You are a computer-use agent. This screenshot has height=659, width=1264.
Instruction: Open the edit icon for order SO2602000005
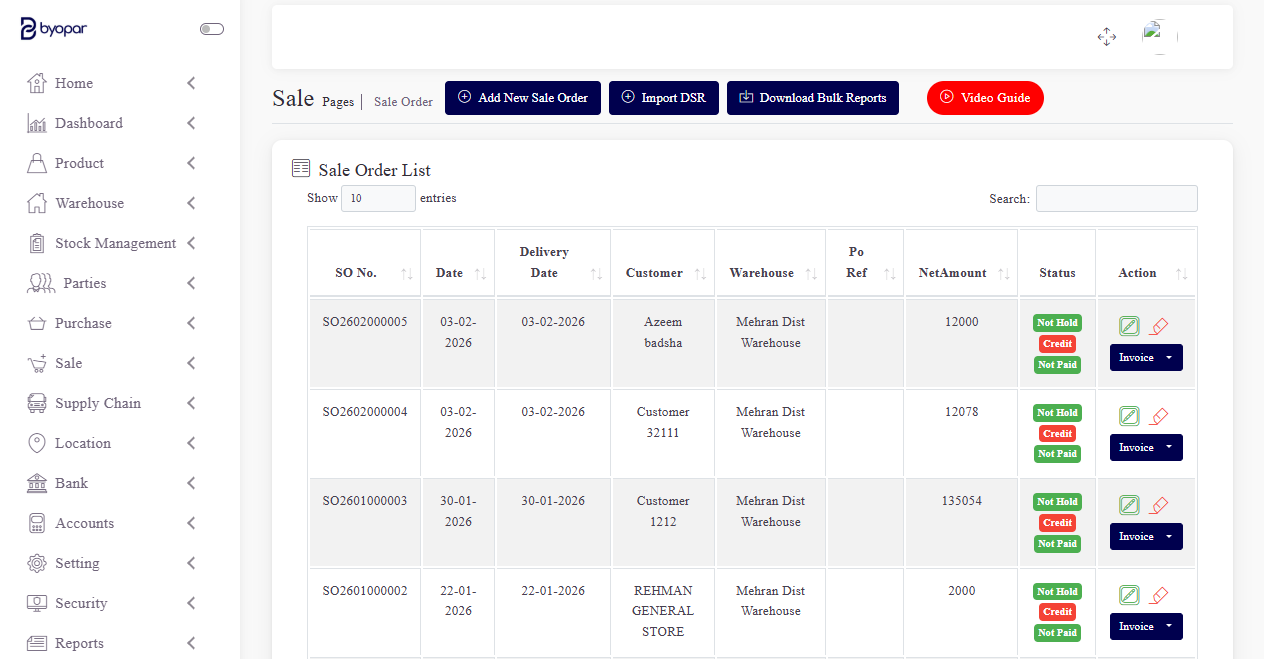1128,325
